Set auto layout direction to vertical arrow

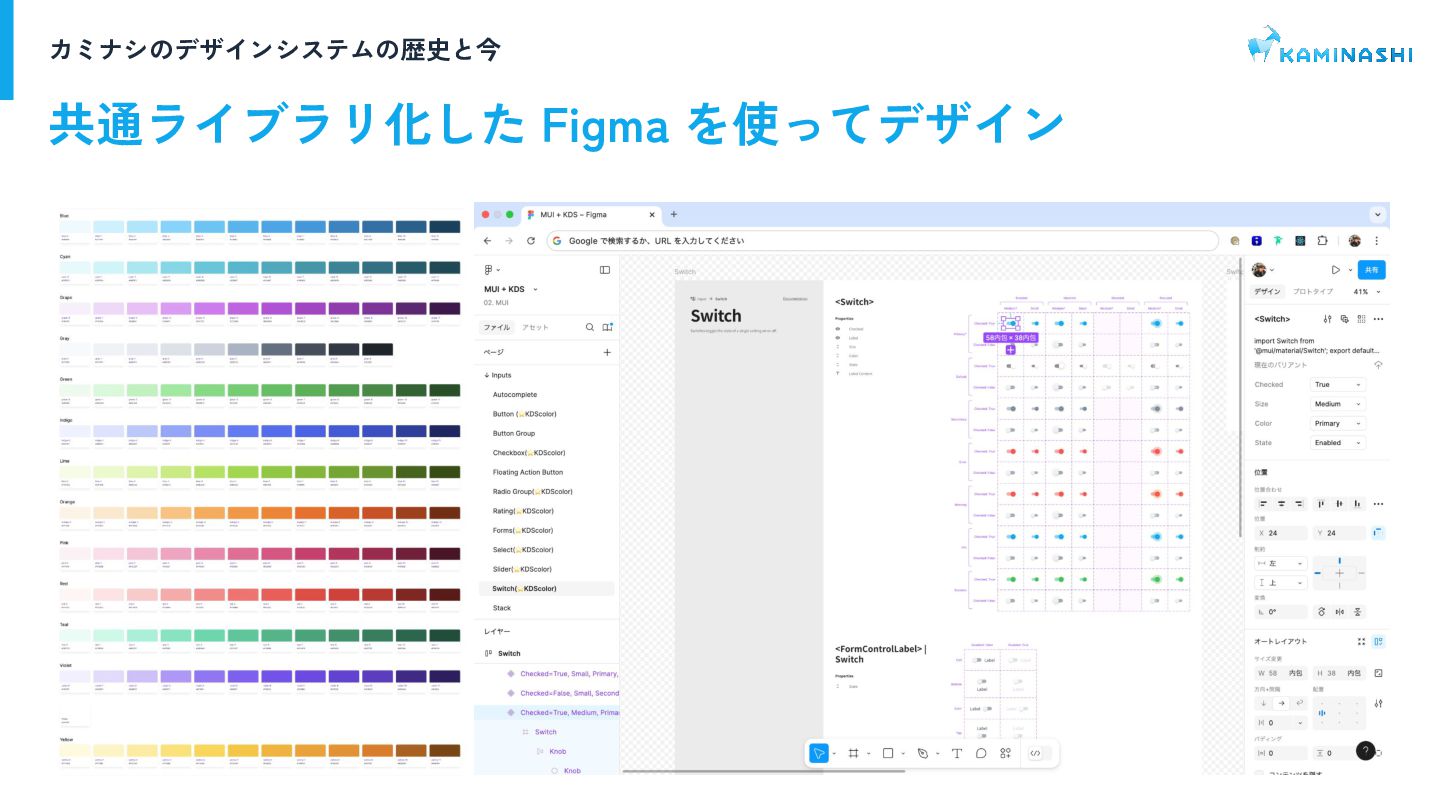[1263, 704]
